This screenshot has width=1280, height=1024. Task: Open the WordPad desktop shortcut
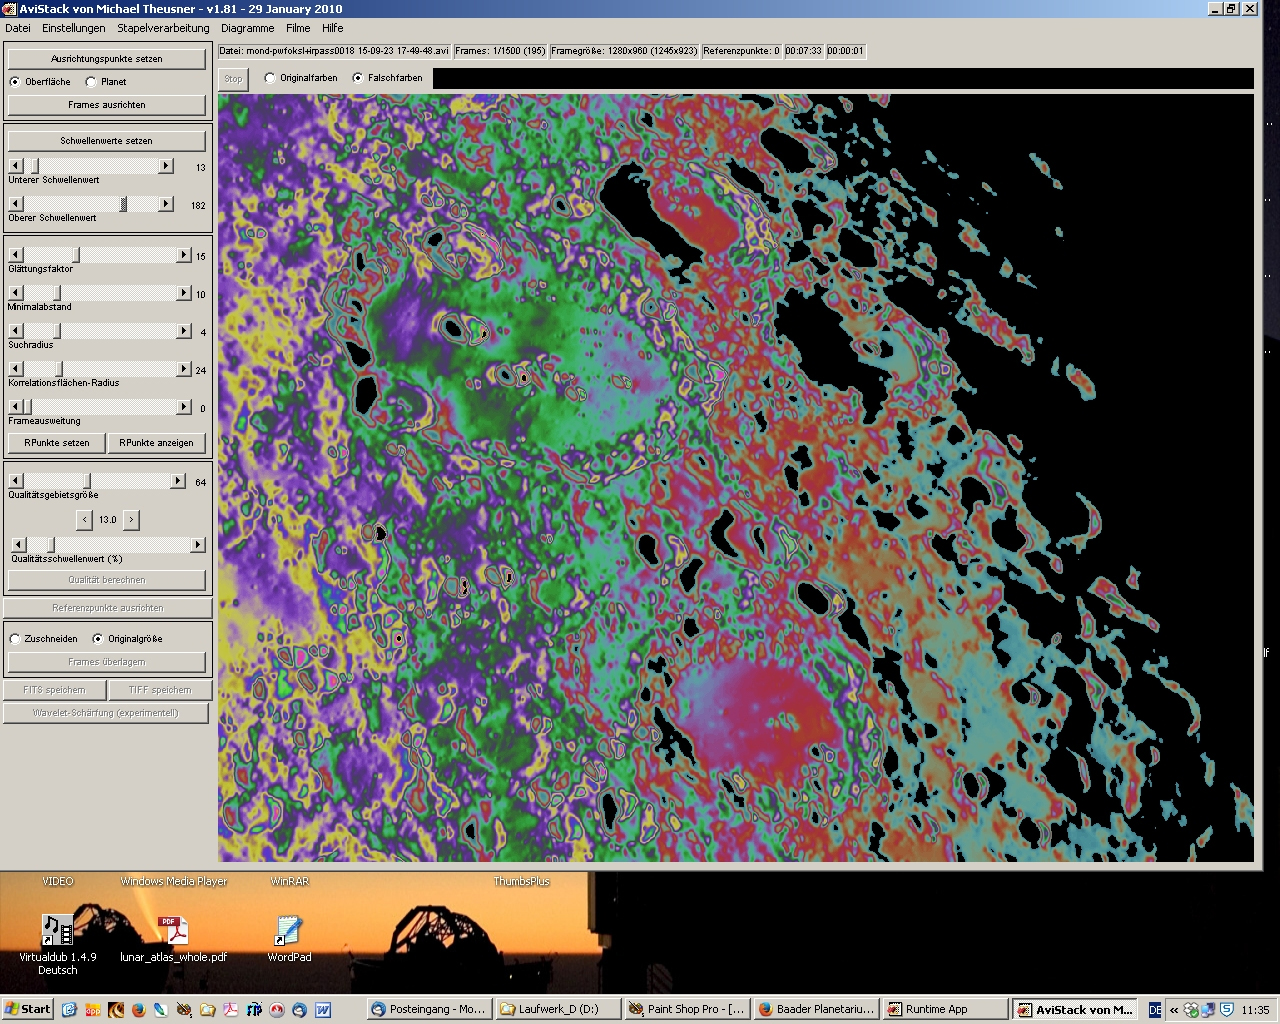[x=289, y=931]
